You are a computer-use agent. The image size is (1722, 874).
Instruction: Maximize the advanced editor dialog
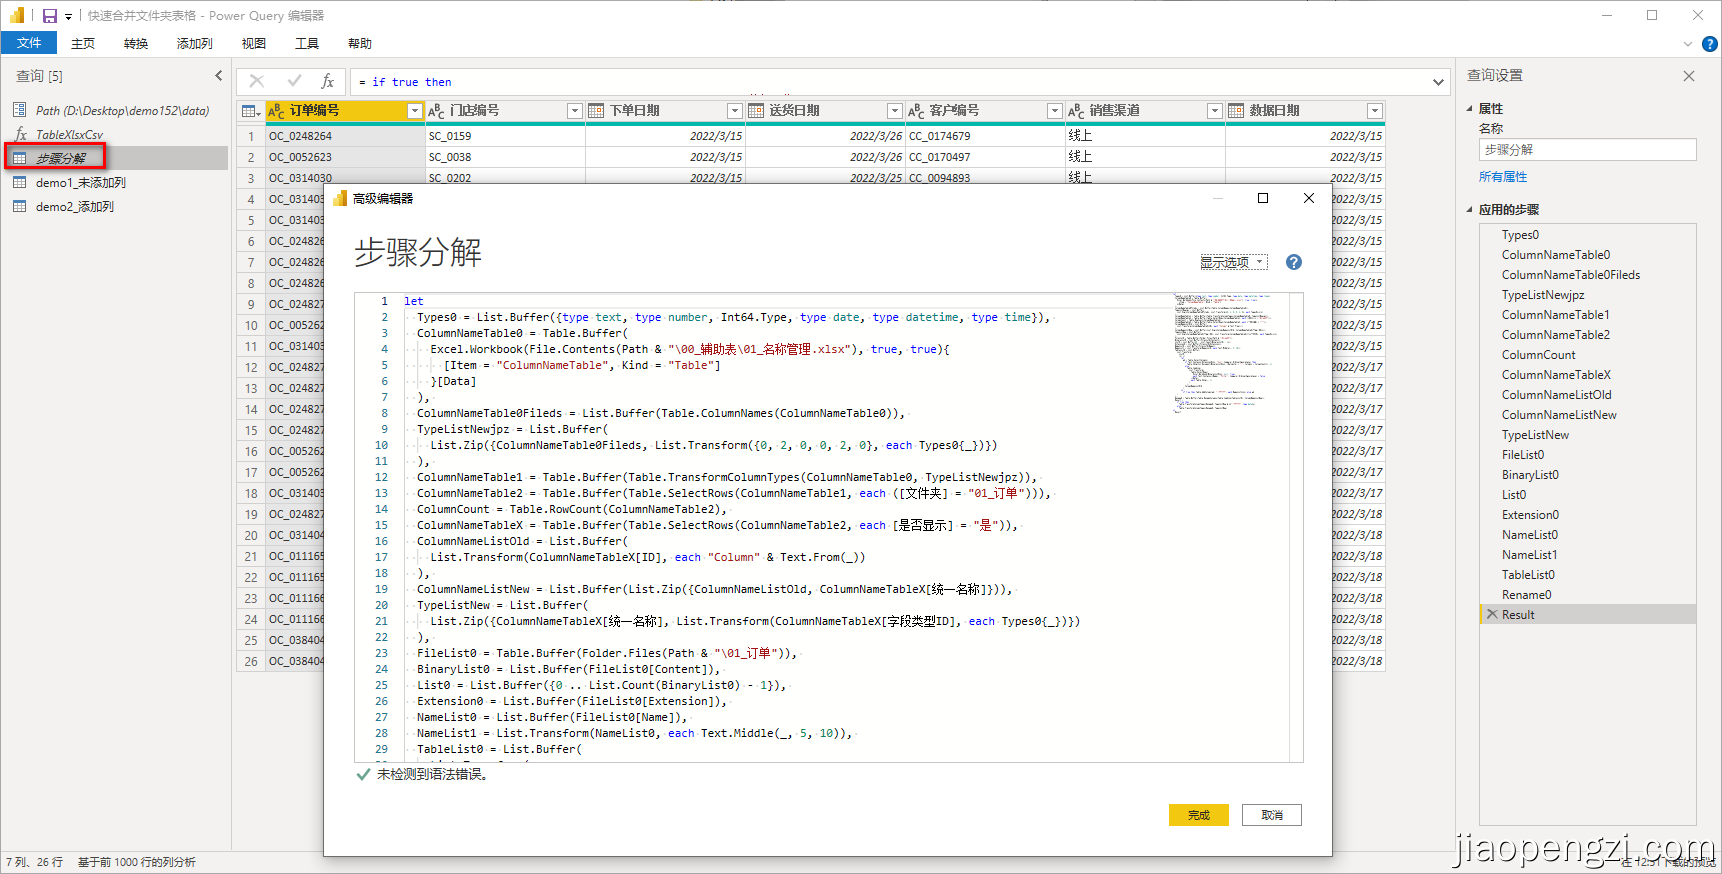pos(1263,198)
